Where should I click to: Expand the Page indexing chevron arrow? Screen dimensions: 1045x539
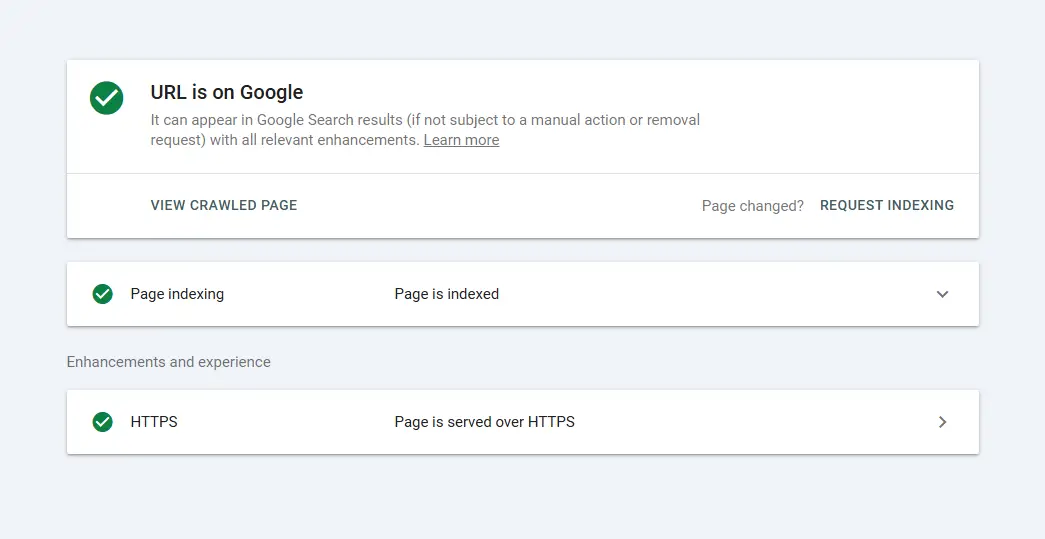[942, 294]
